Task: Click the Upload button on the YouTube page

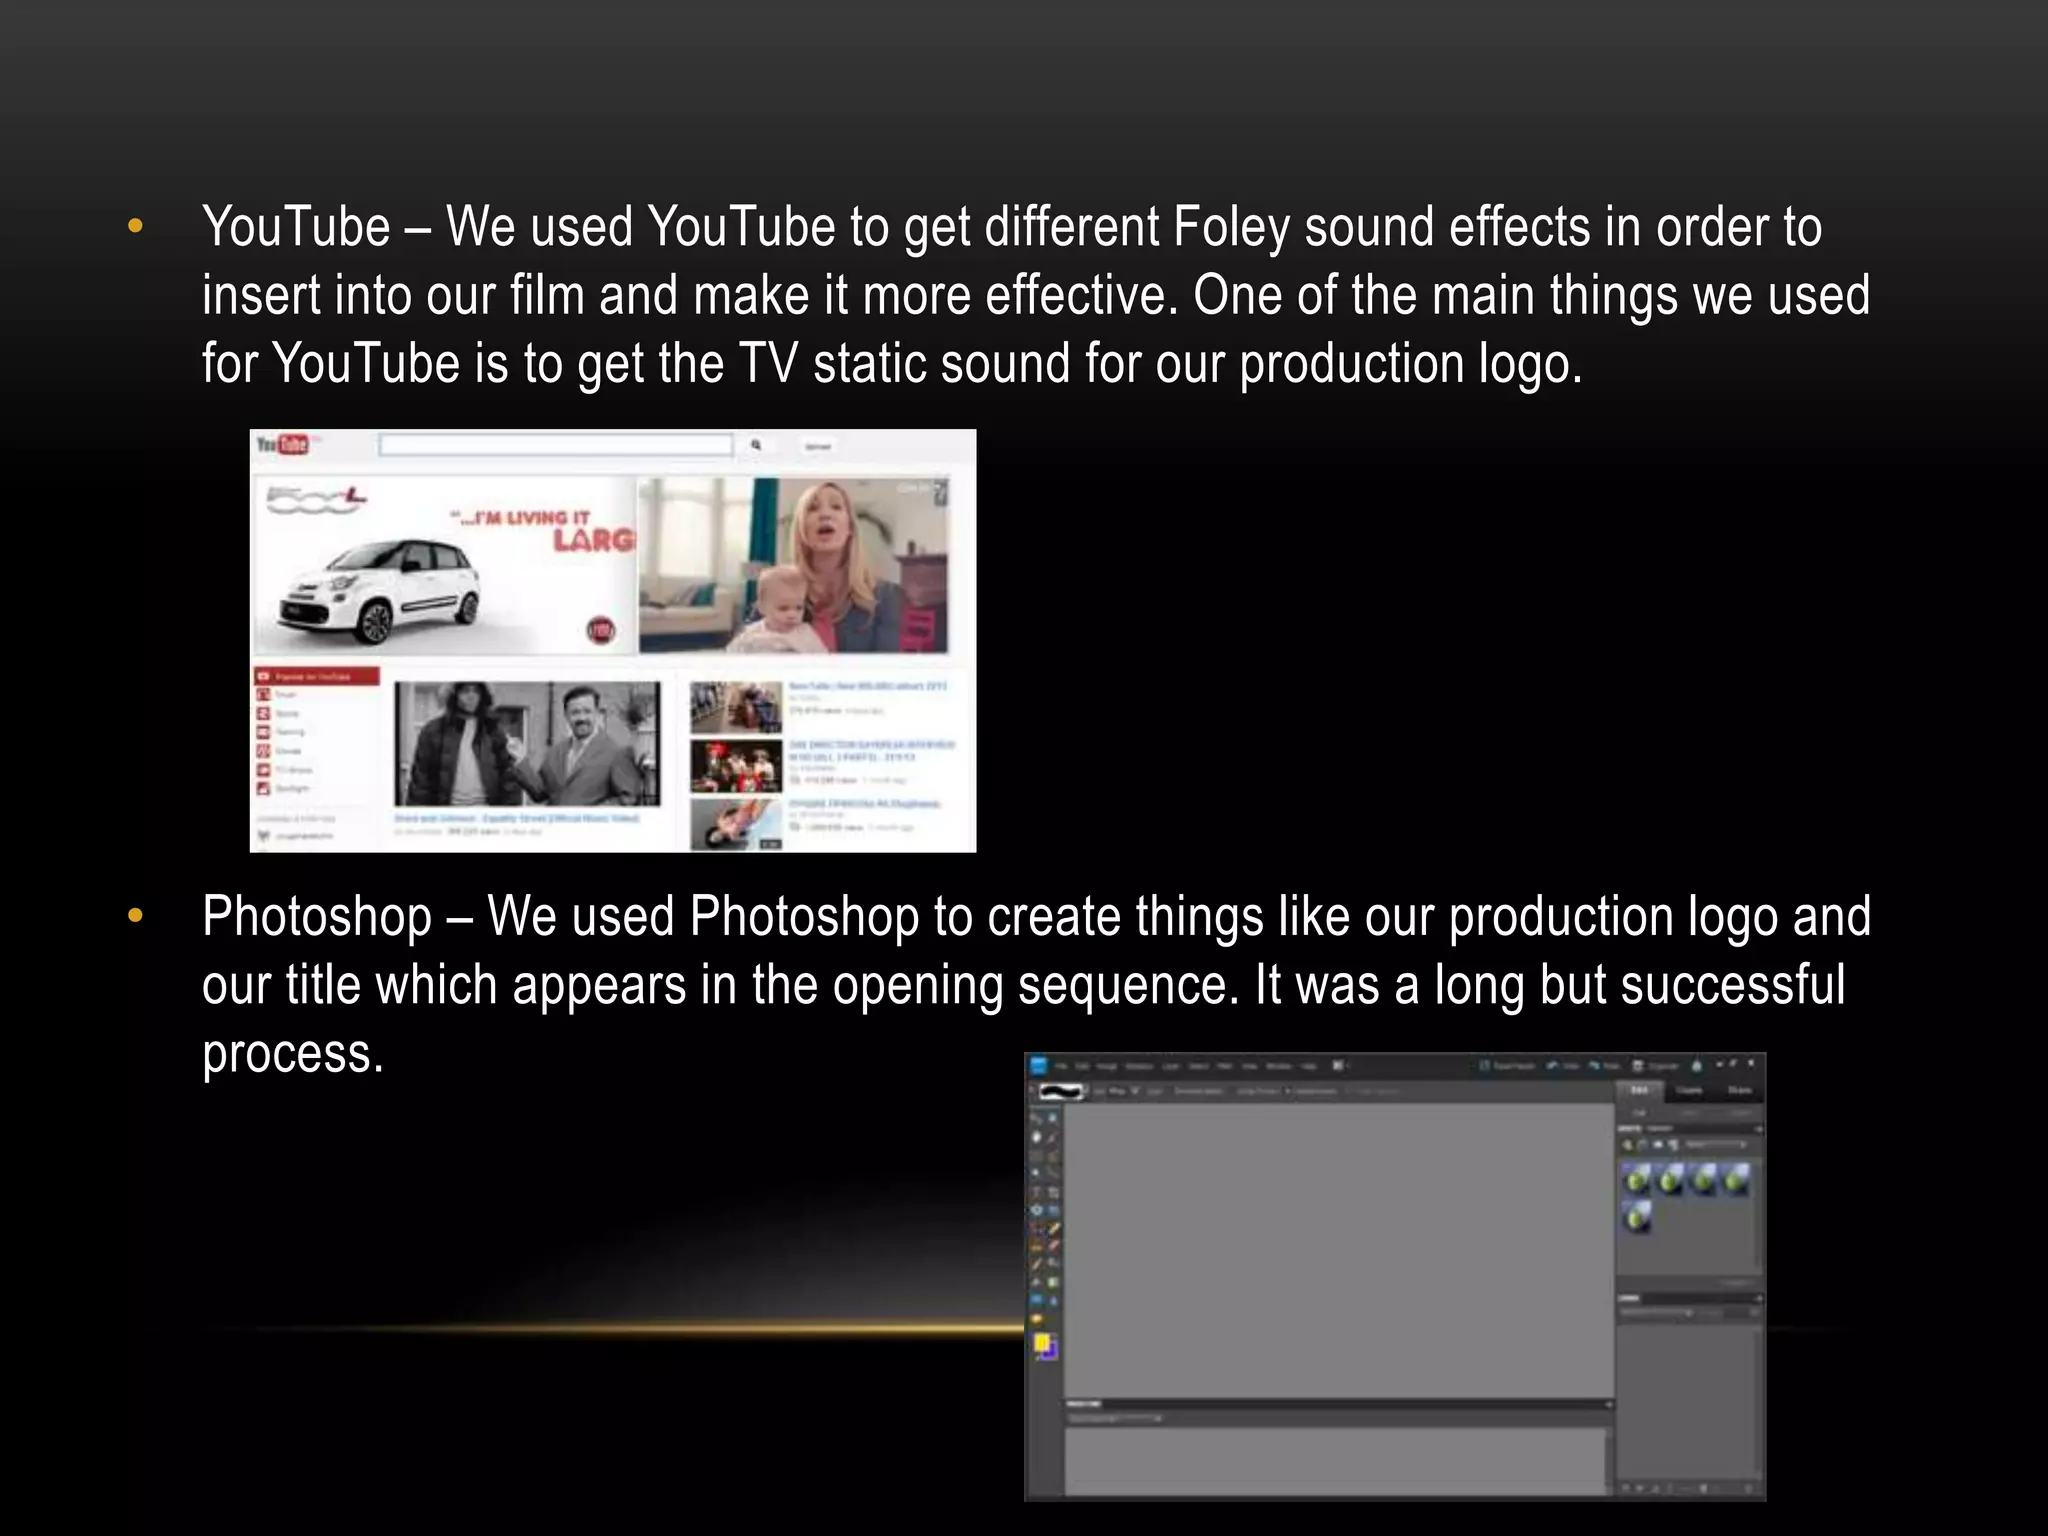Action: [818, 446]
